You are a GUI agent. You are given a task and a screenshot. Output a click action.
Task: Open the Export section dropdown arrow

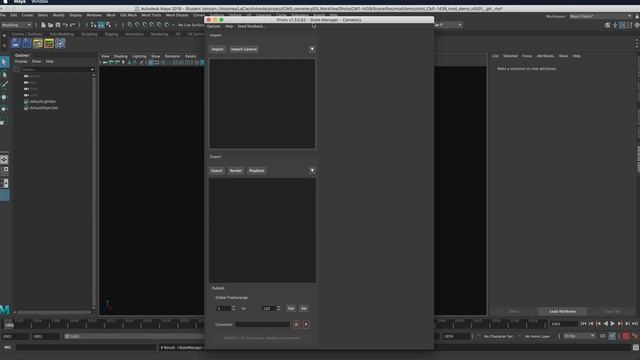[x=312, y=171]
